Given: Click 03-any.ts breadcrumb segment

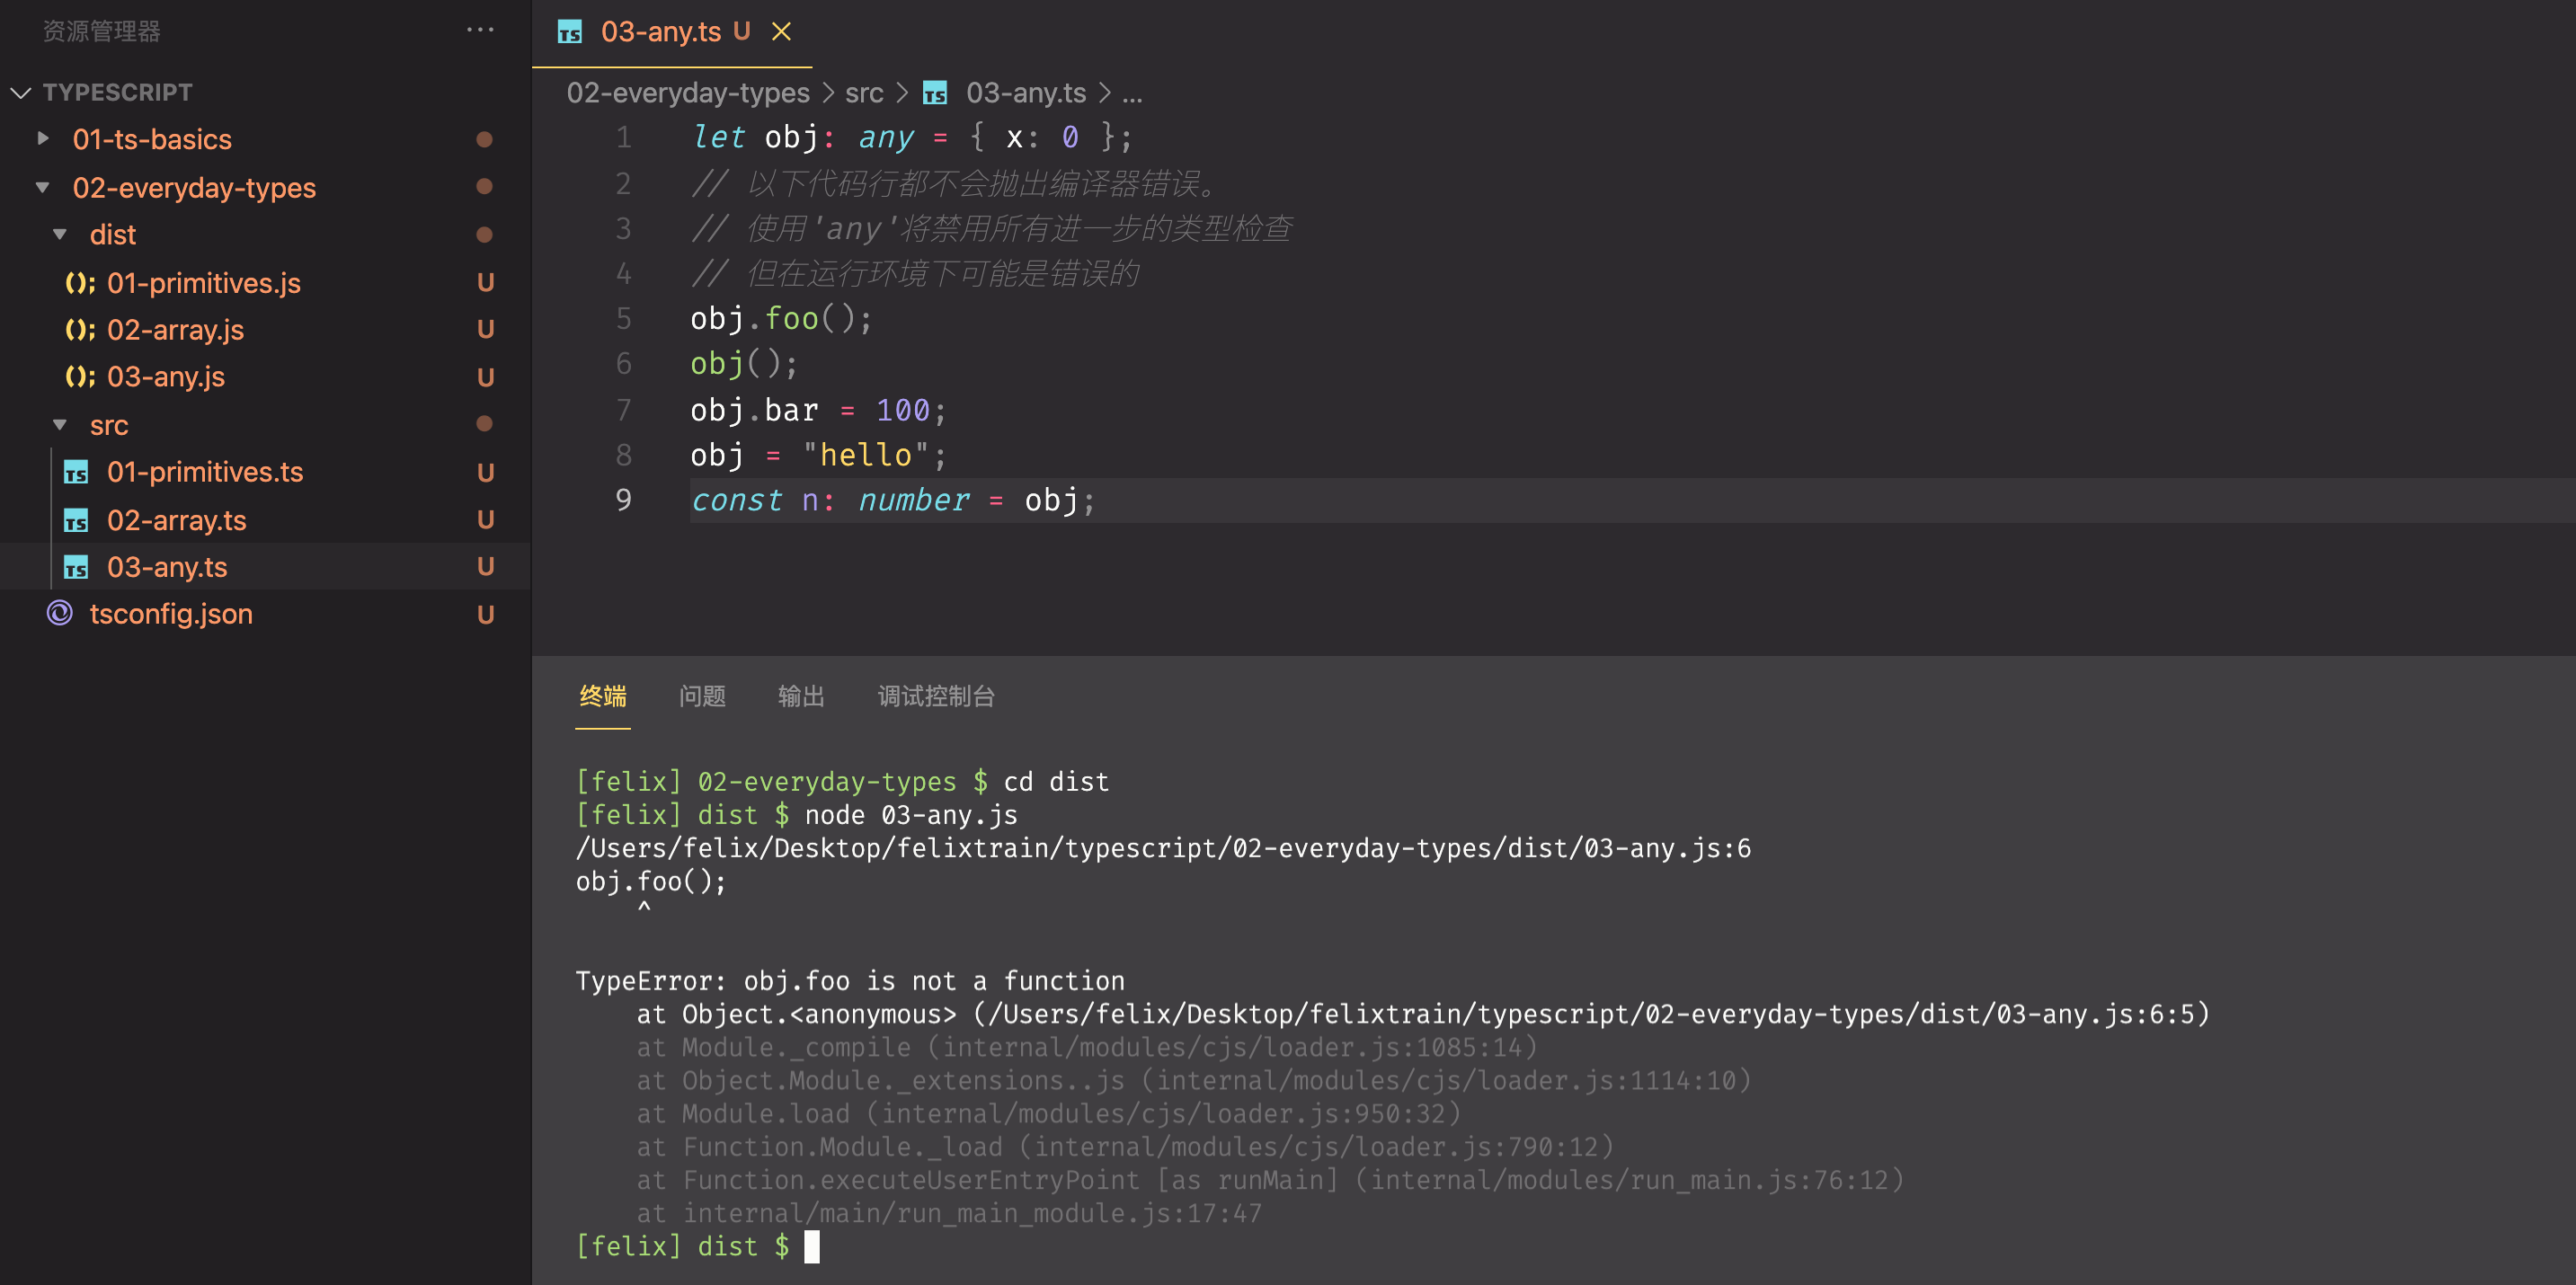Looking at the screenshot, I should point(1026,93).
